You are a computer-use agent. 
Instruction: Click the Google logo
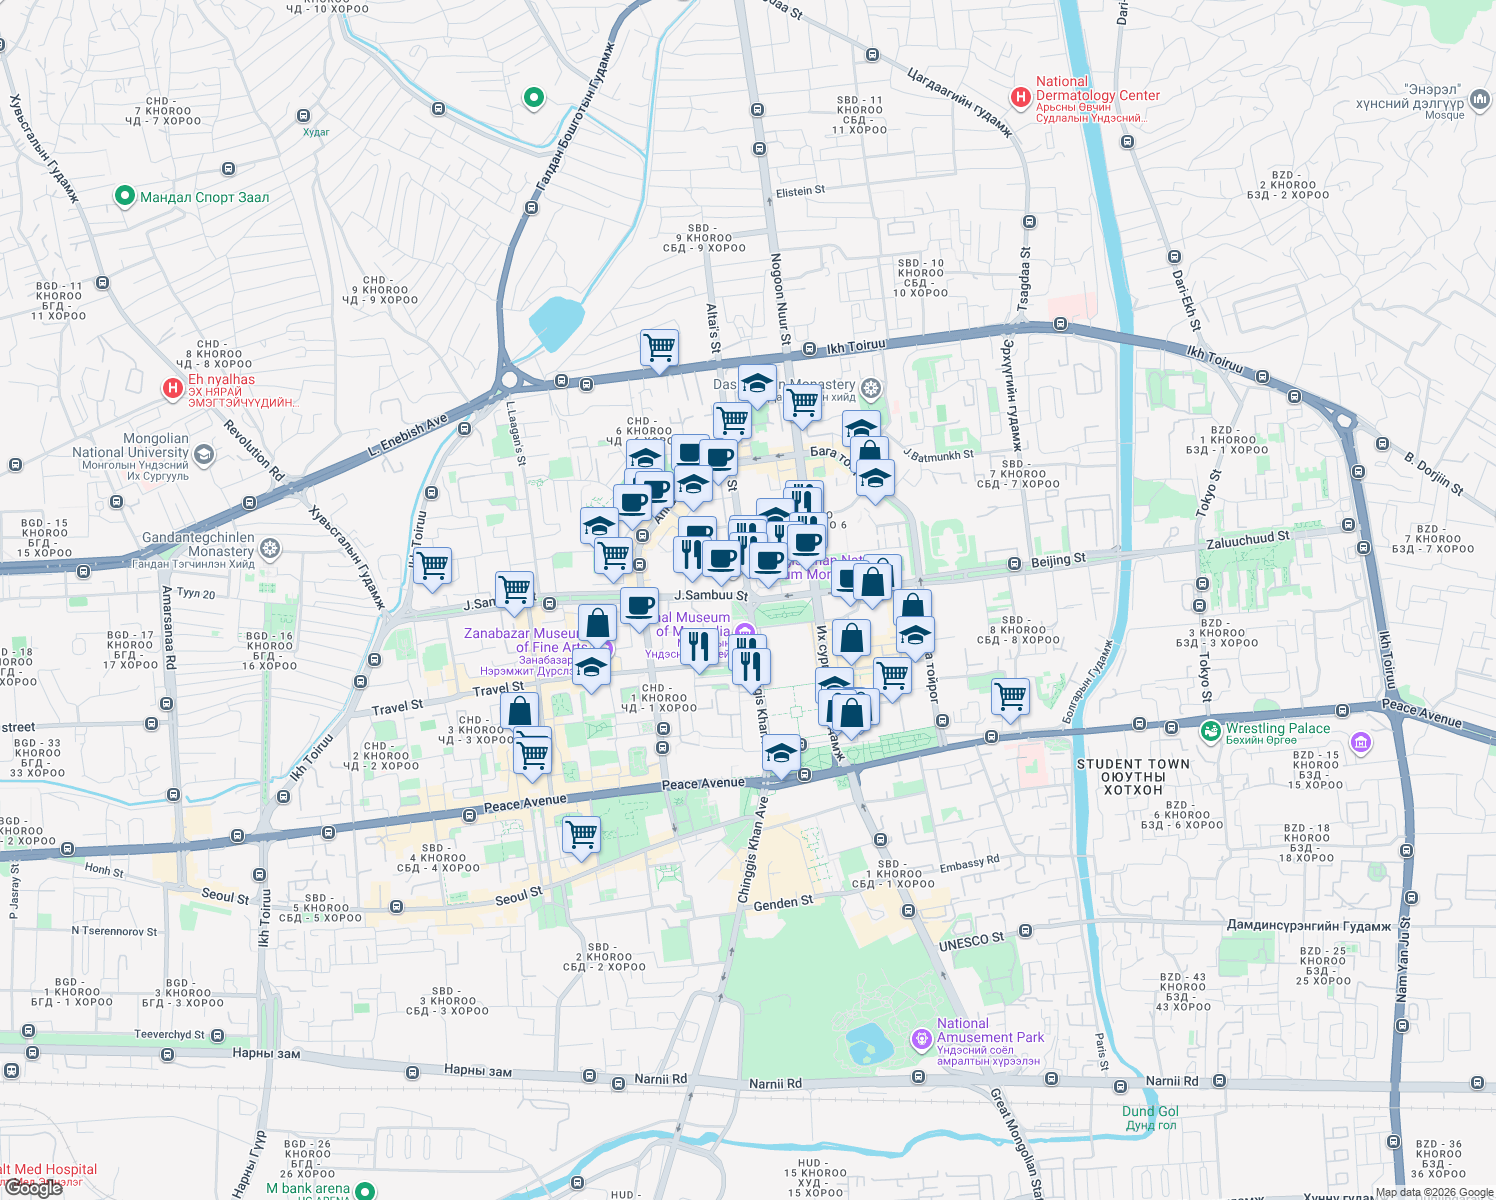pos(34,1190)
